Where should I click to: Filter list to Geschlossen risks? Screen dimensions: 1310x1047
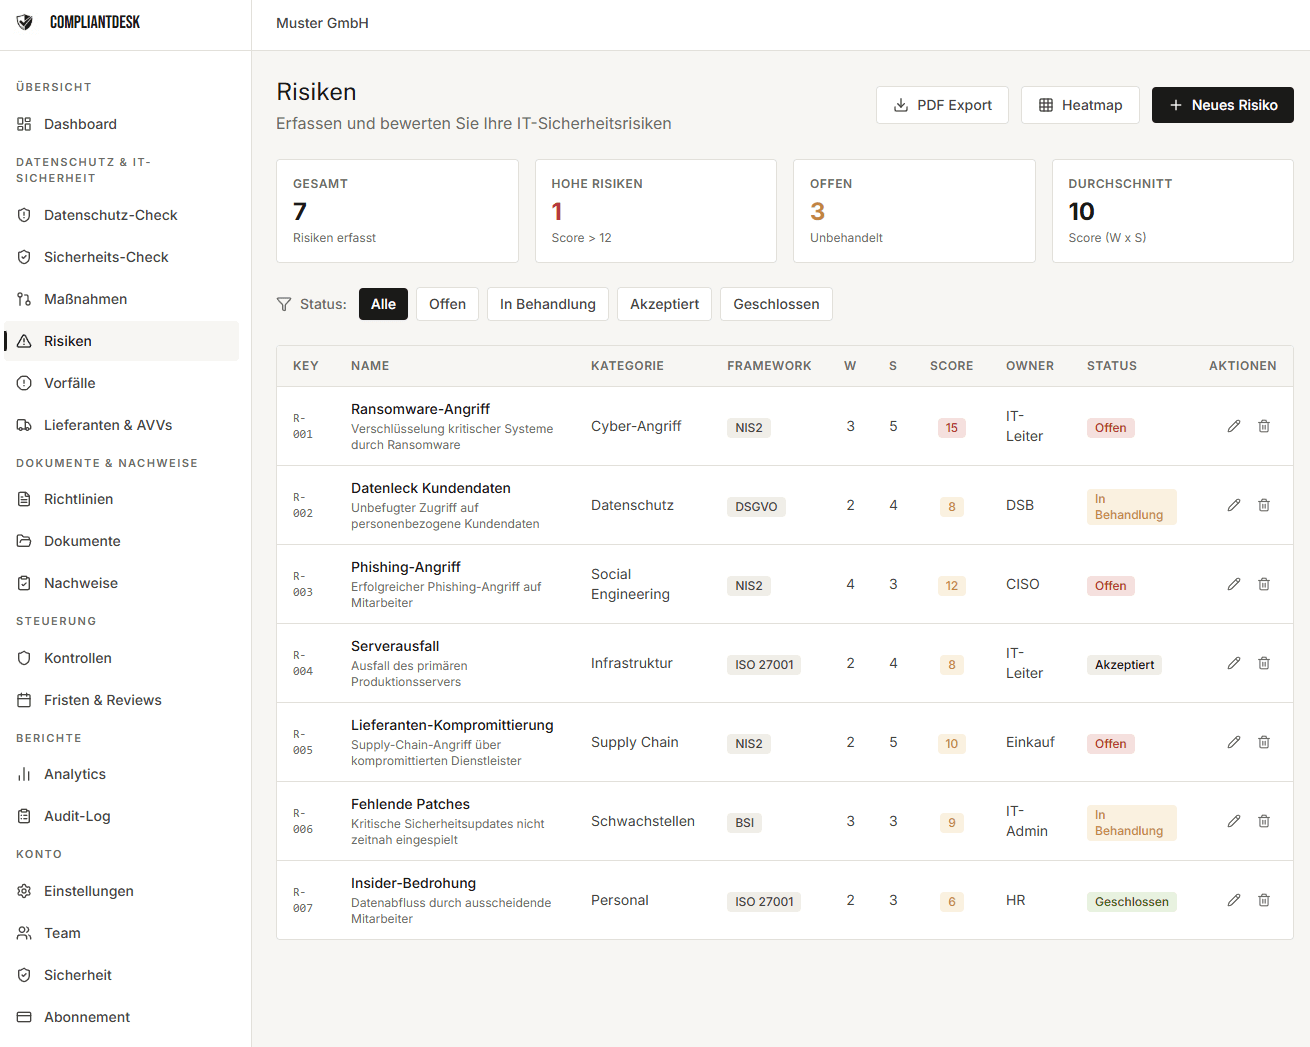coord(776,304)
